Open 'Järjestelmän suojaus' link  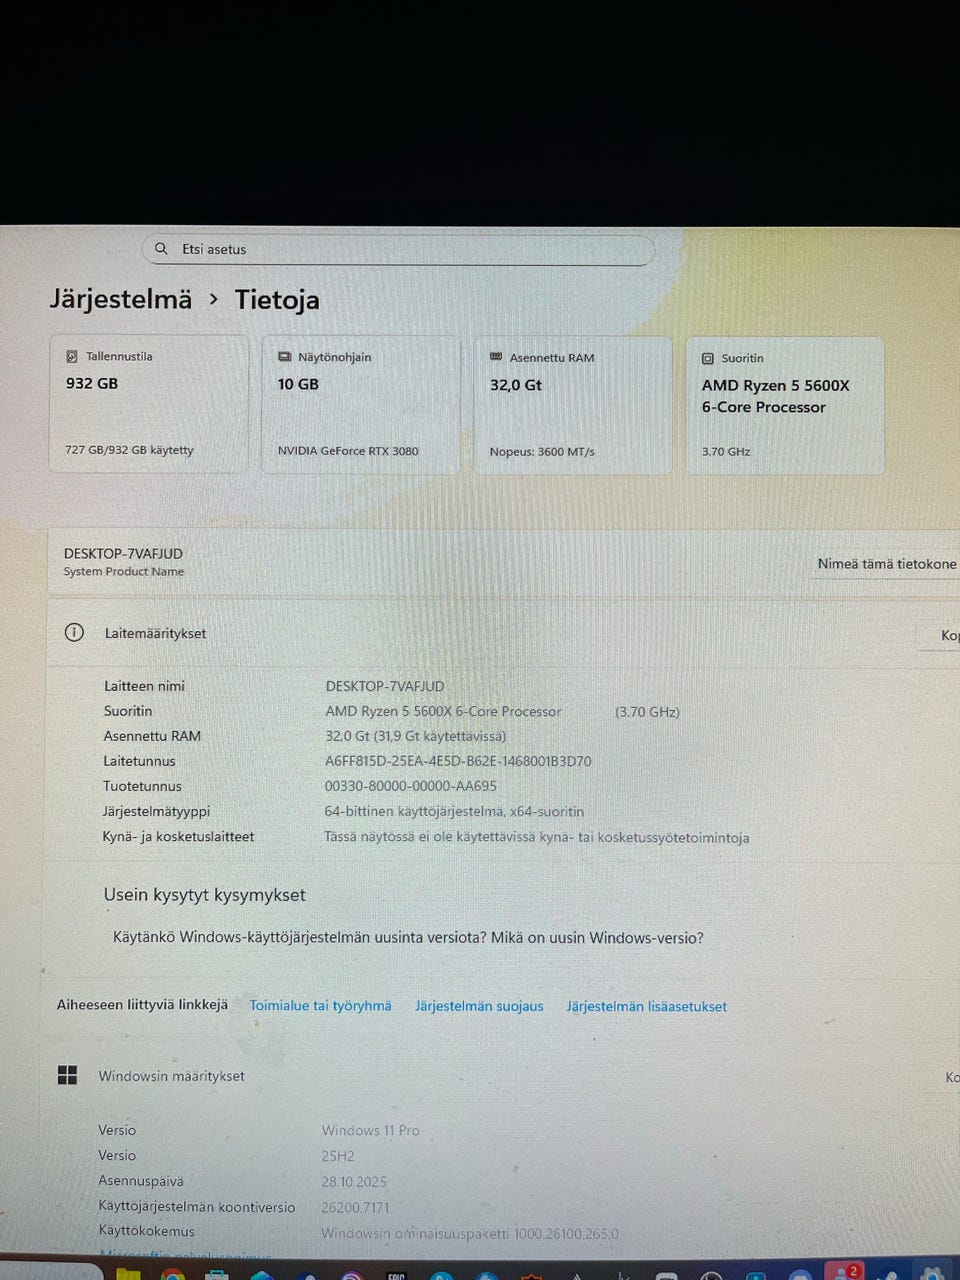tap(479, 1006)
